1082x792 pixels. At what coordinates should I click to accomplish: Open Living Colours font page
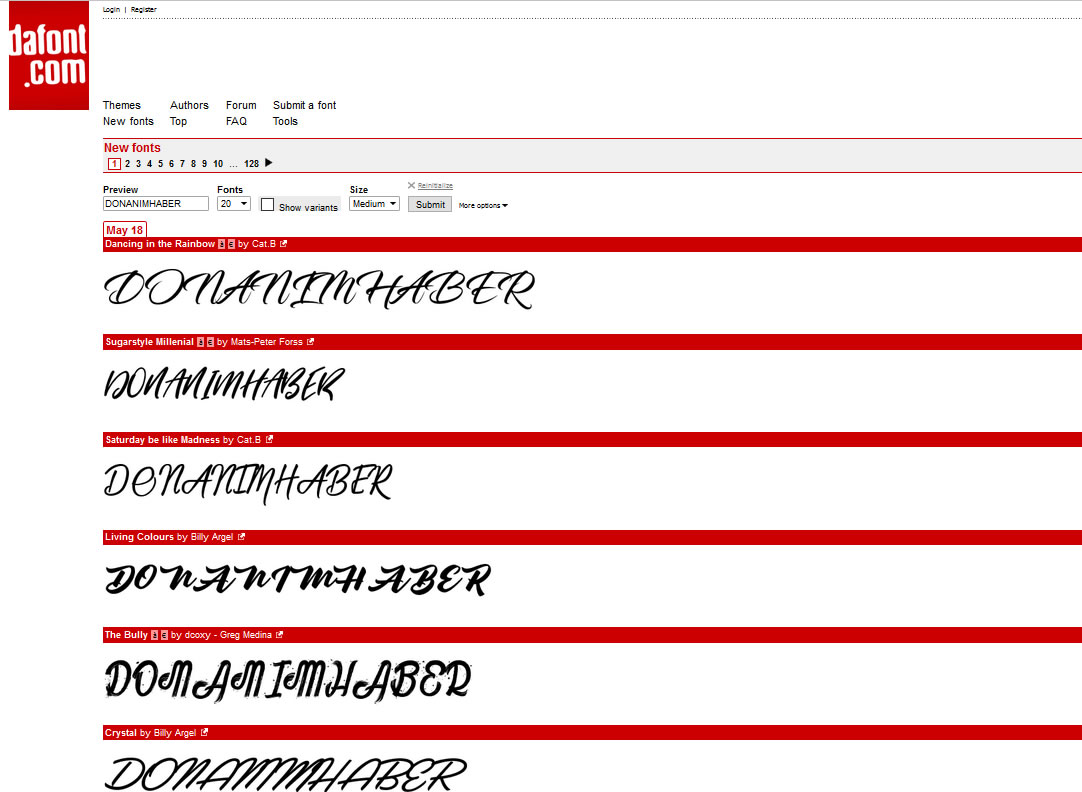[139, 537]
